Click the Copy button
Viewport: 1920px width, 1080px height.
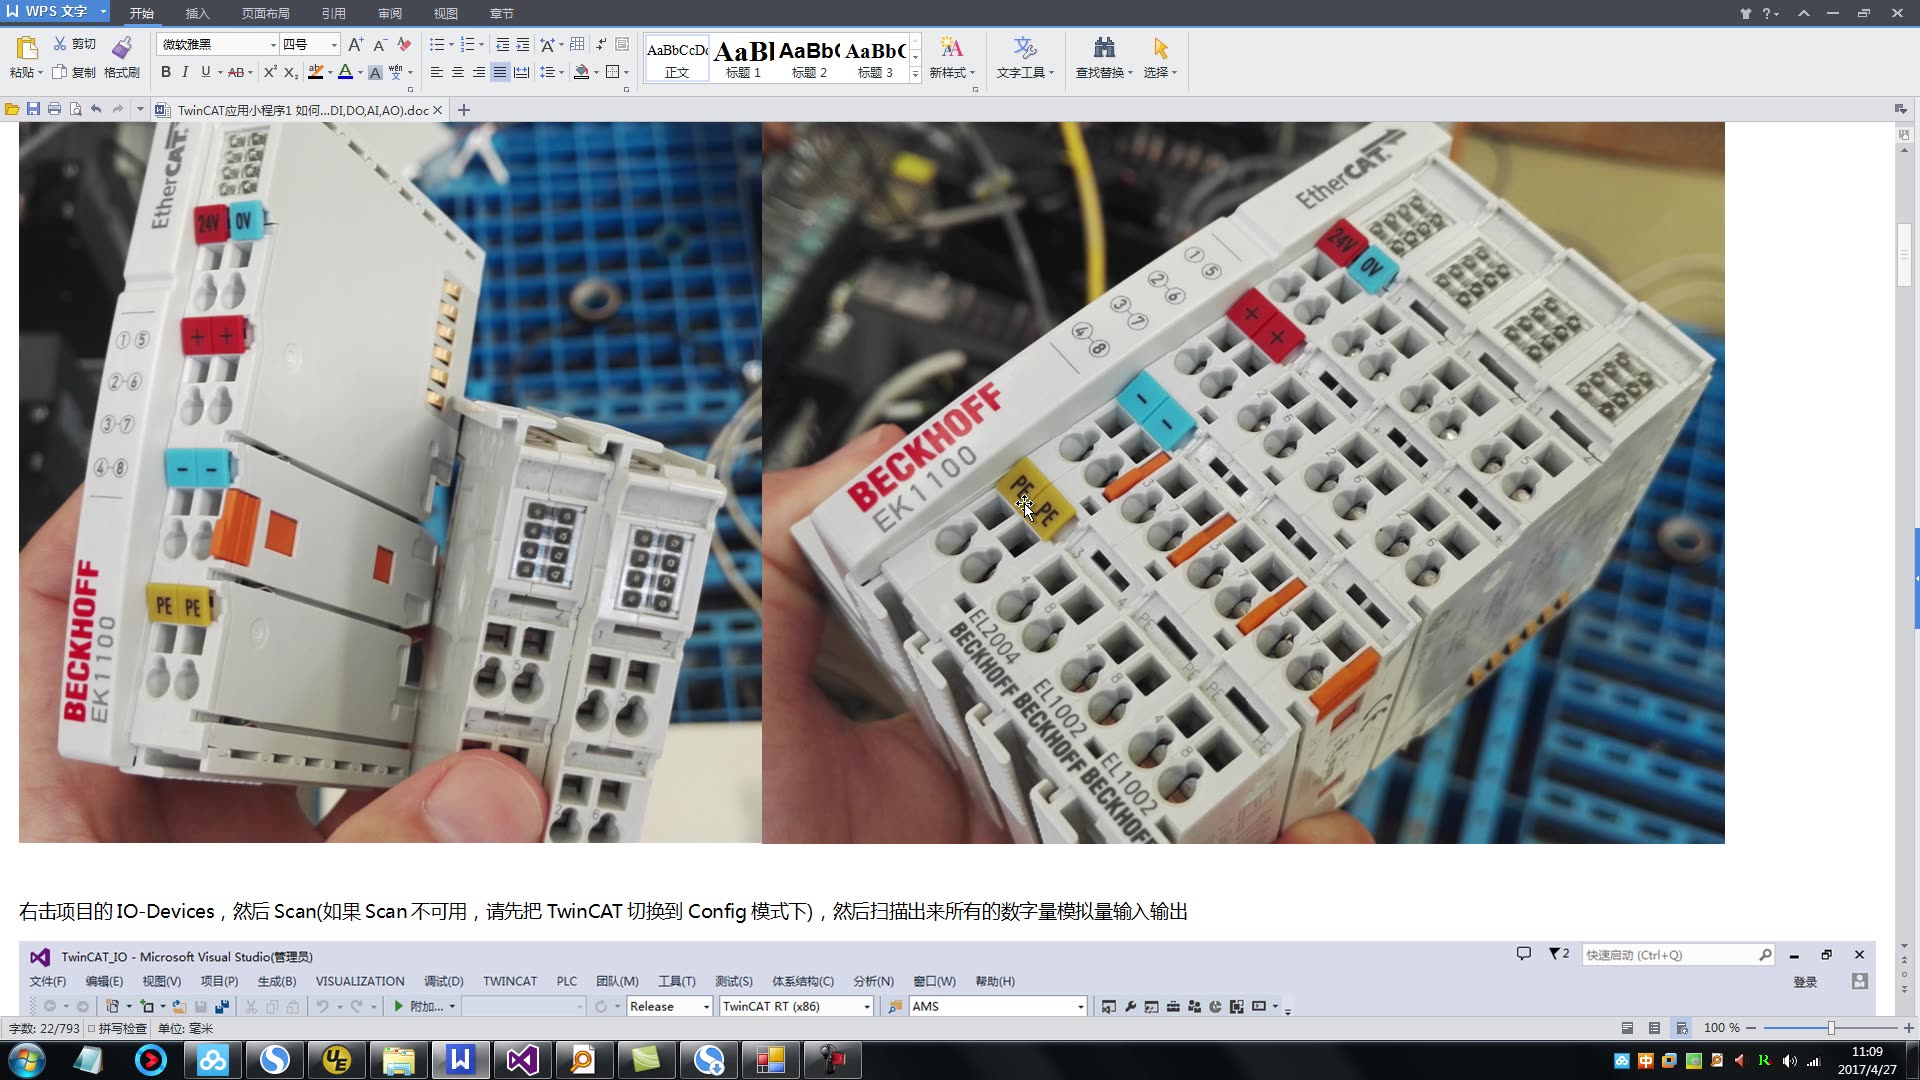[x=74, y=72]
